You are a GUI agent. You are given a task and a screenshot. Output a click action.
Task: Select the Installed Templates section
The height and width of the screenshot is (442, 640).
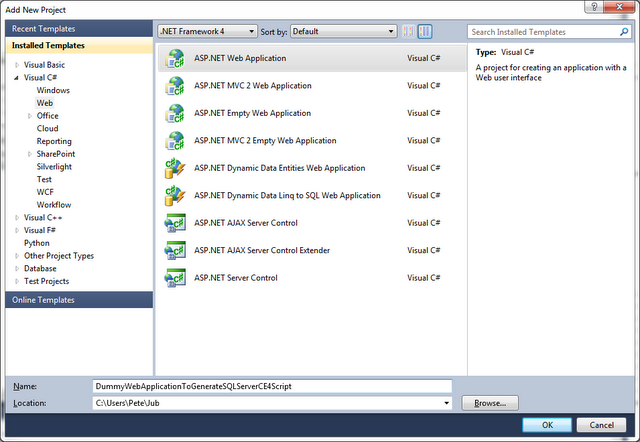click(x=79, y=45)
